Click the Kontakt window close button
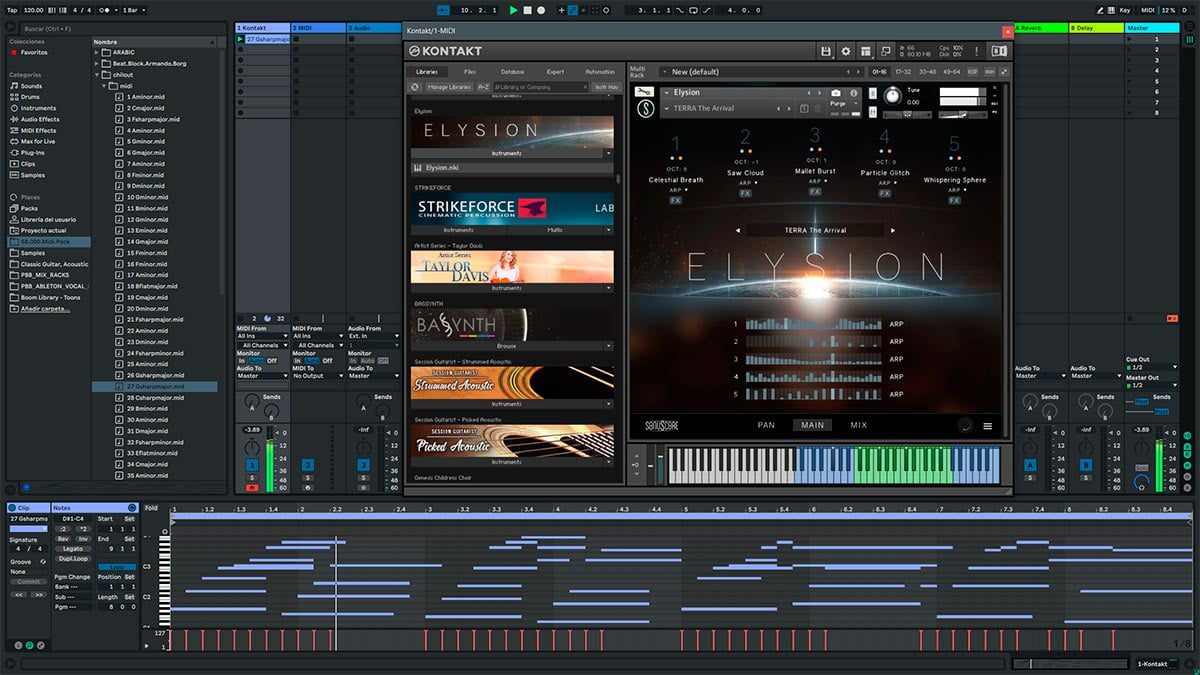This screenshot has height=675, width=1200. click(1008, 31)
